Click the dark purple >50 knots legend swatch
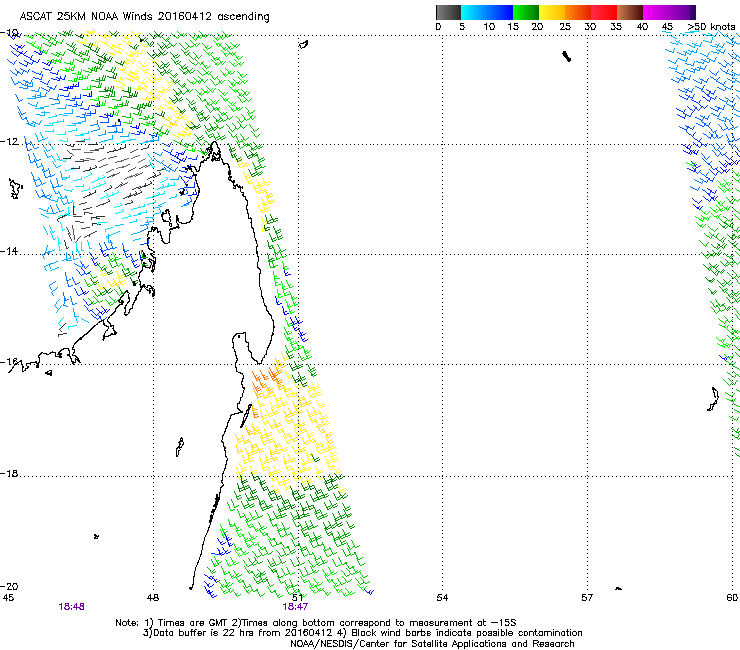 pos(692,12)
